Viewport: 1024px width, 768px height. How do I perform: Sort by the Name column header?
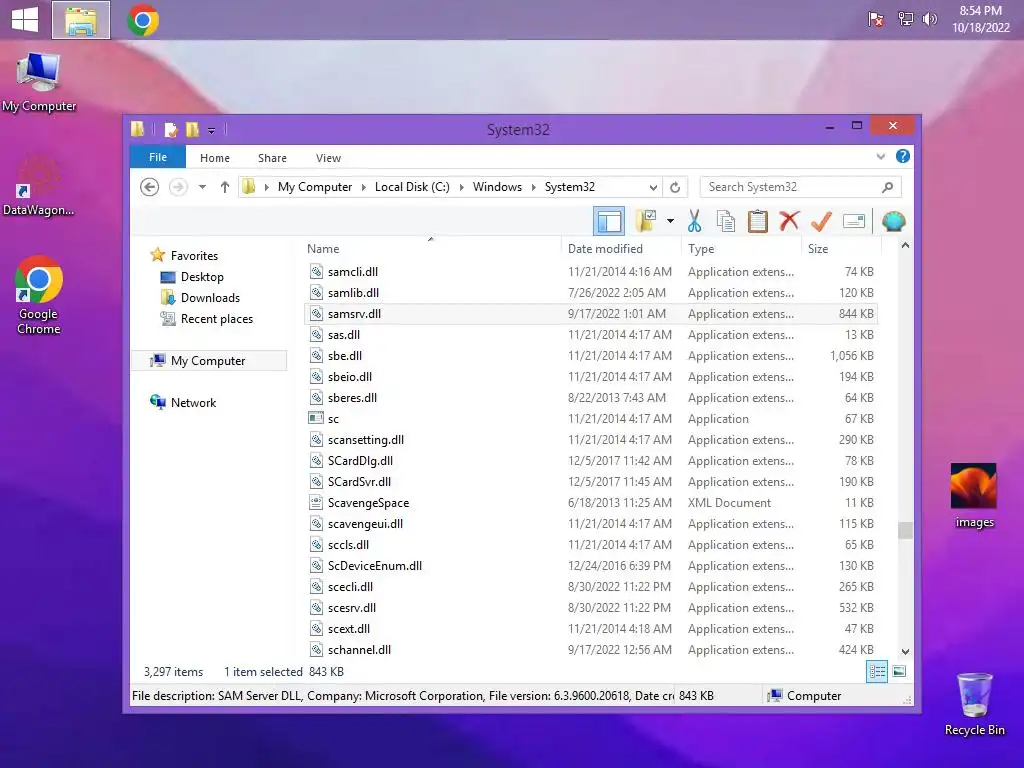(323, 249)
